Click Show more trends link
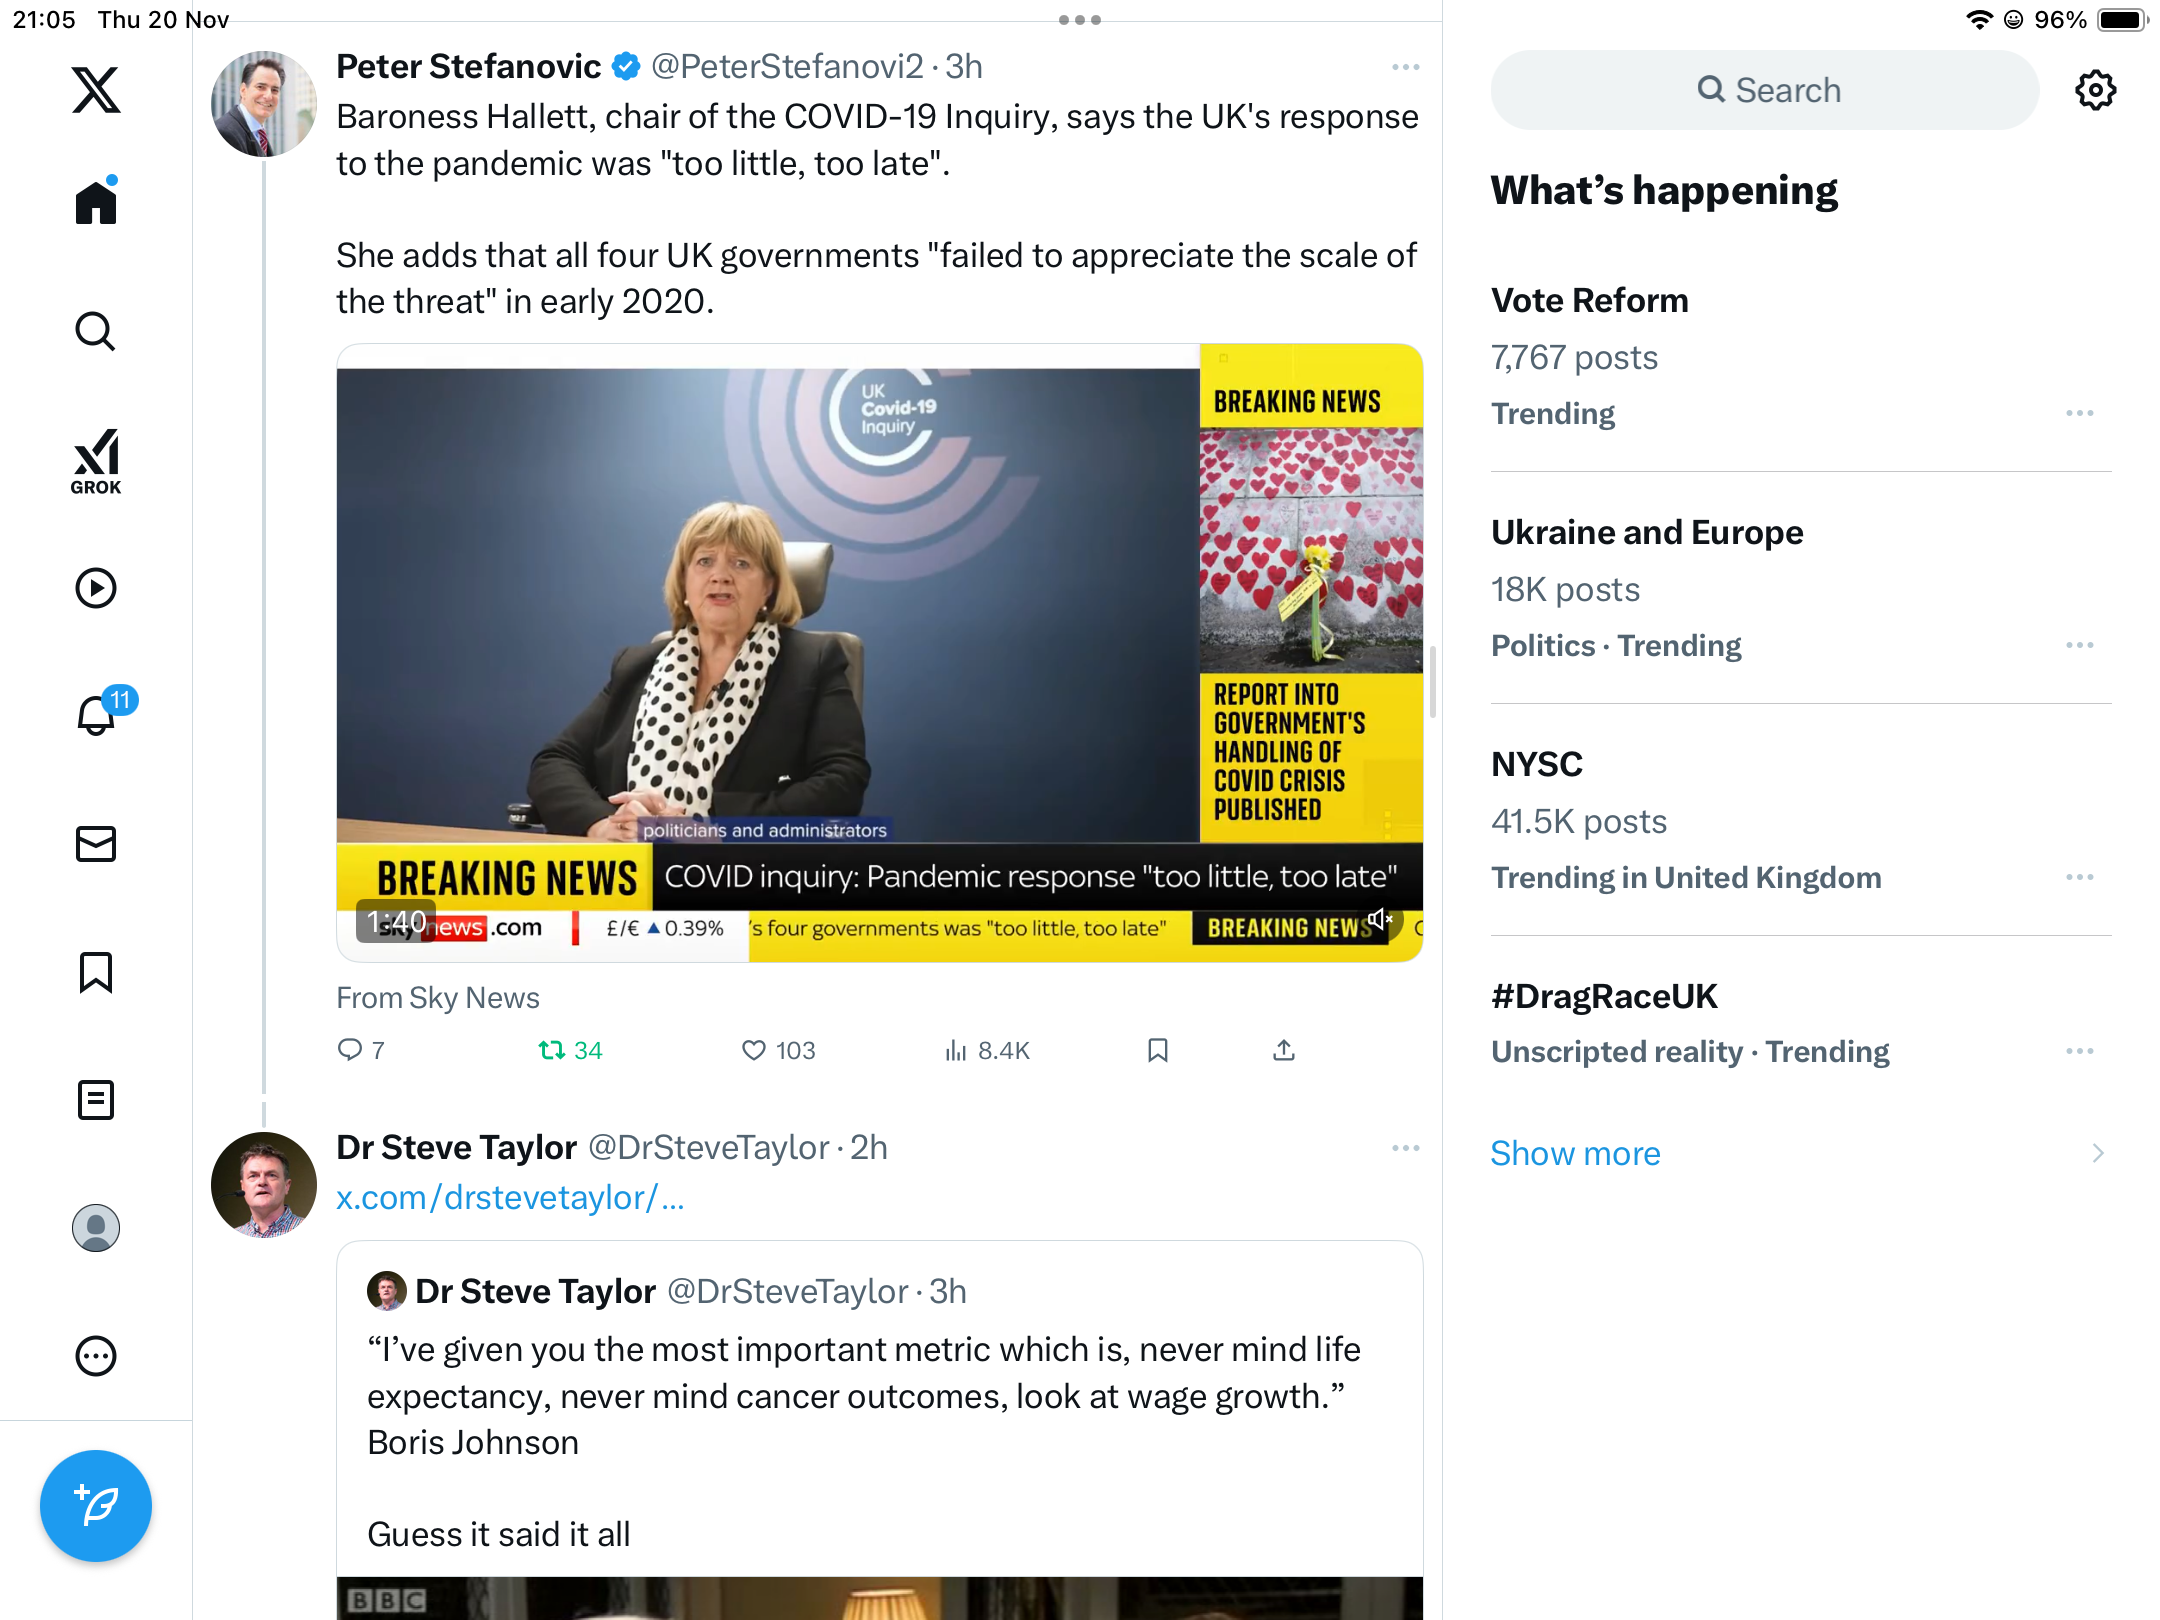This screenshot has height=1620, width=2160. click(1575, 1153)
